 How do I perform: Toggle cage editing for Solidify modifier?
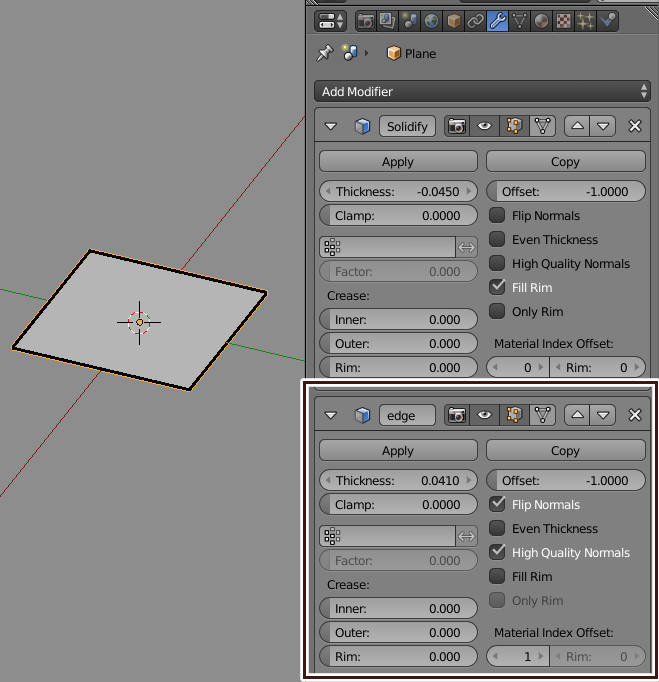click(x=542, y=127)
